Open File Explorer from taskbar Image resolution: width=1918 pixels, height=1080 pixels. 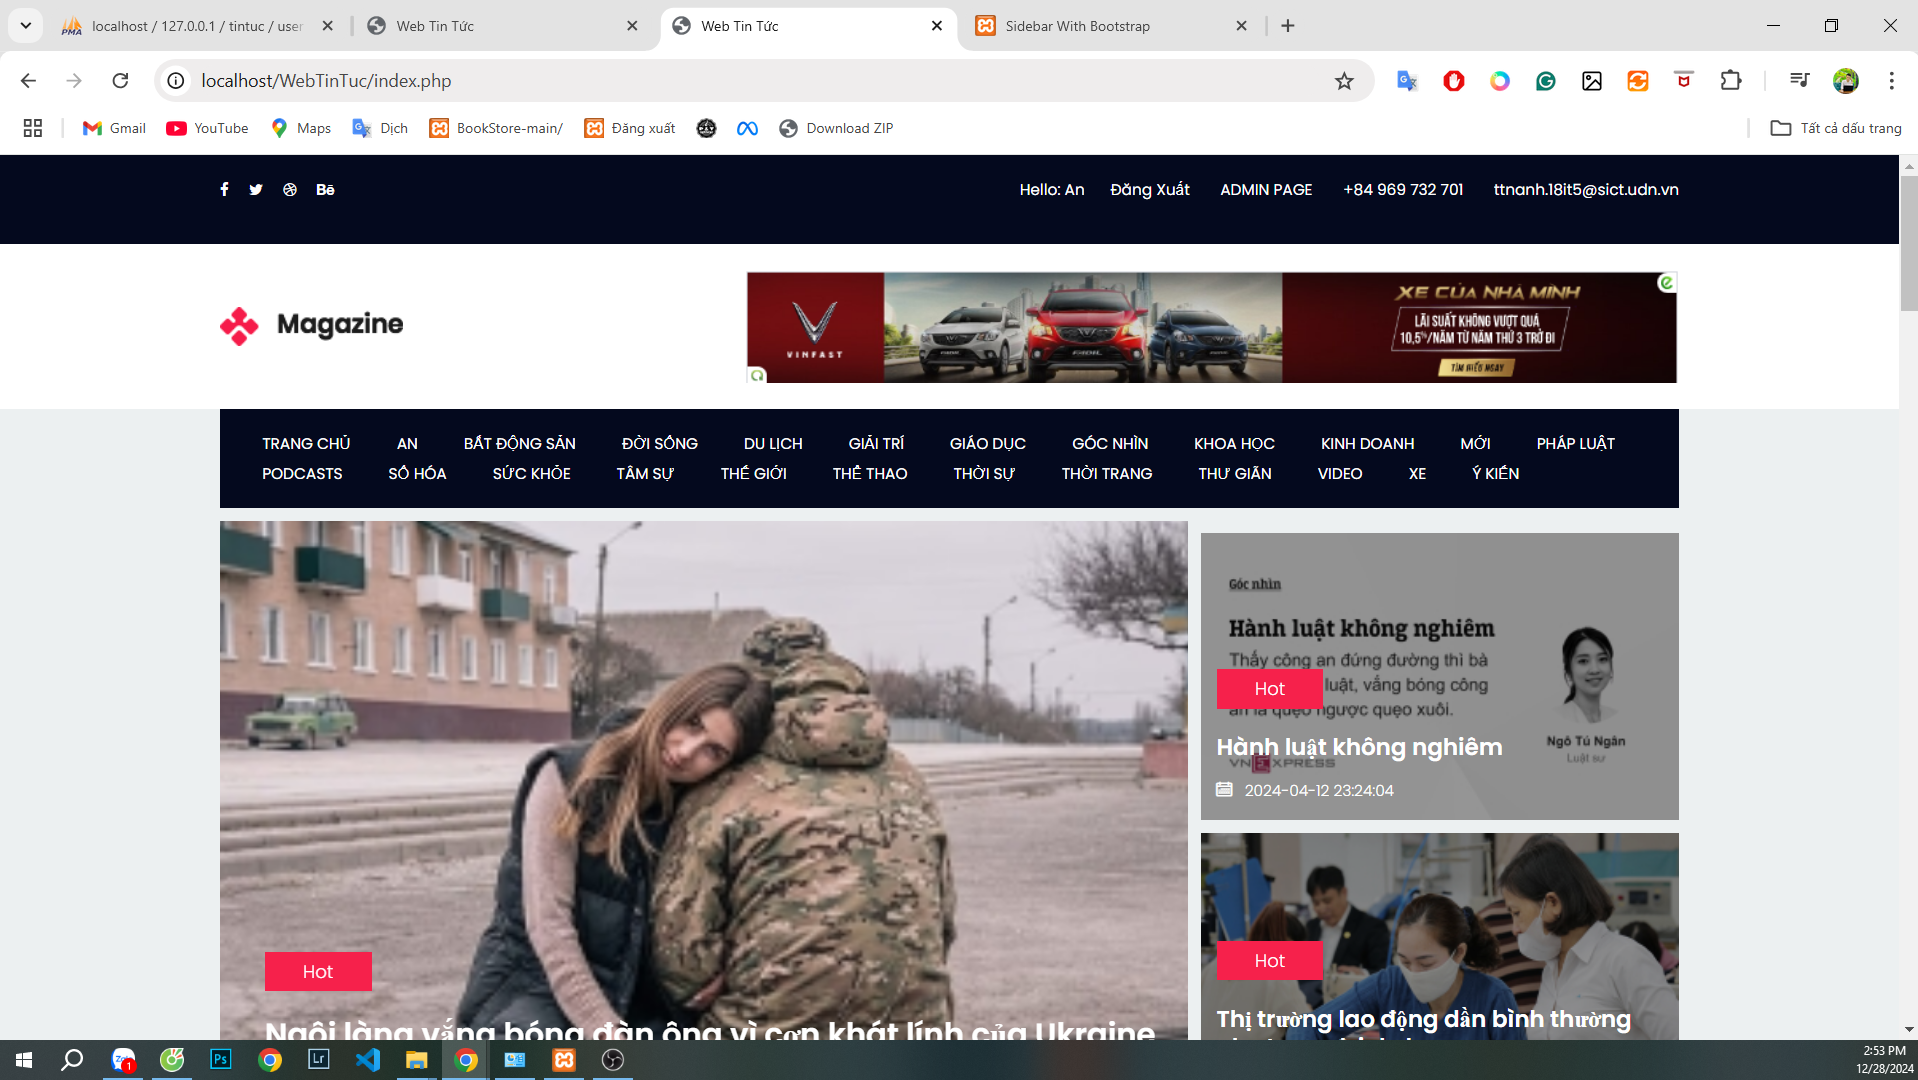click(x=416, y=1060)
